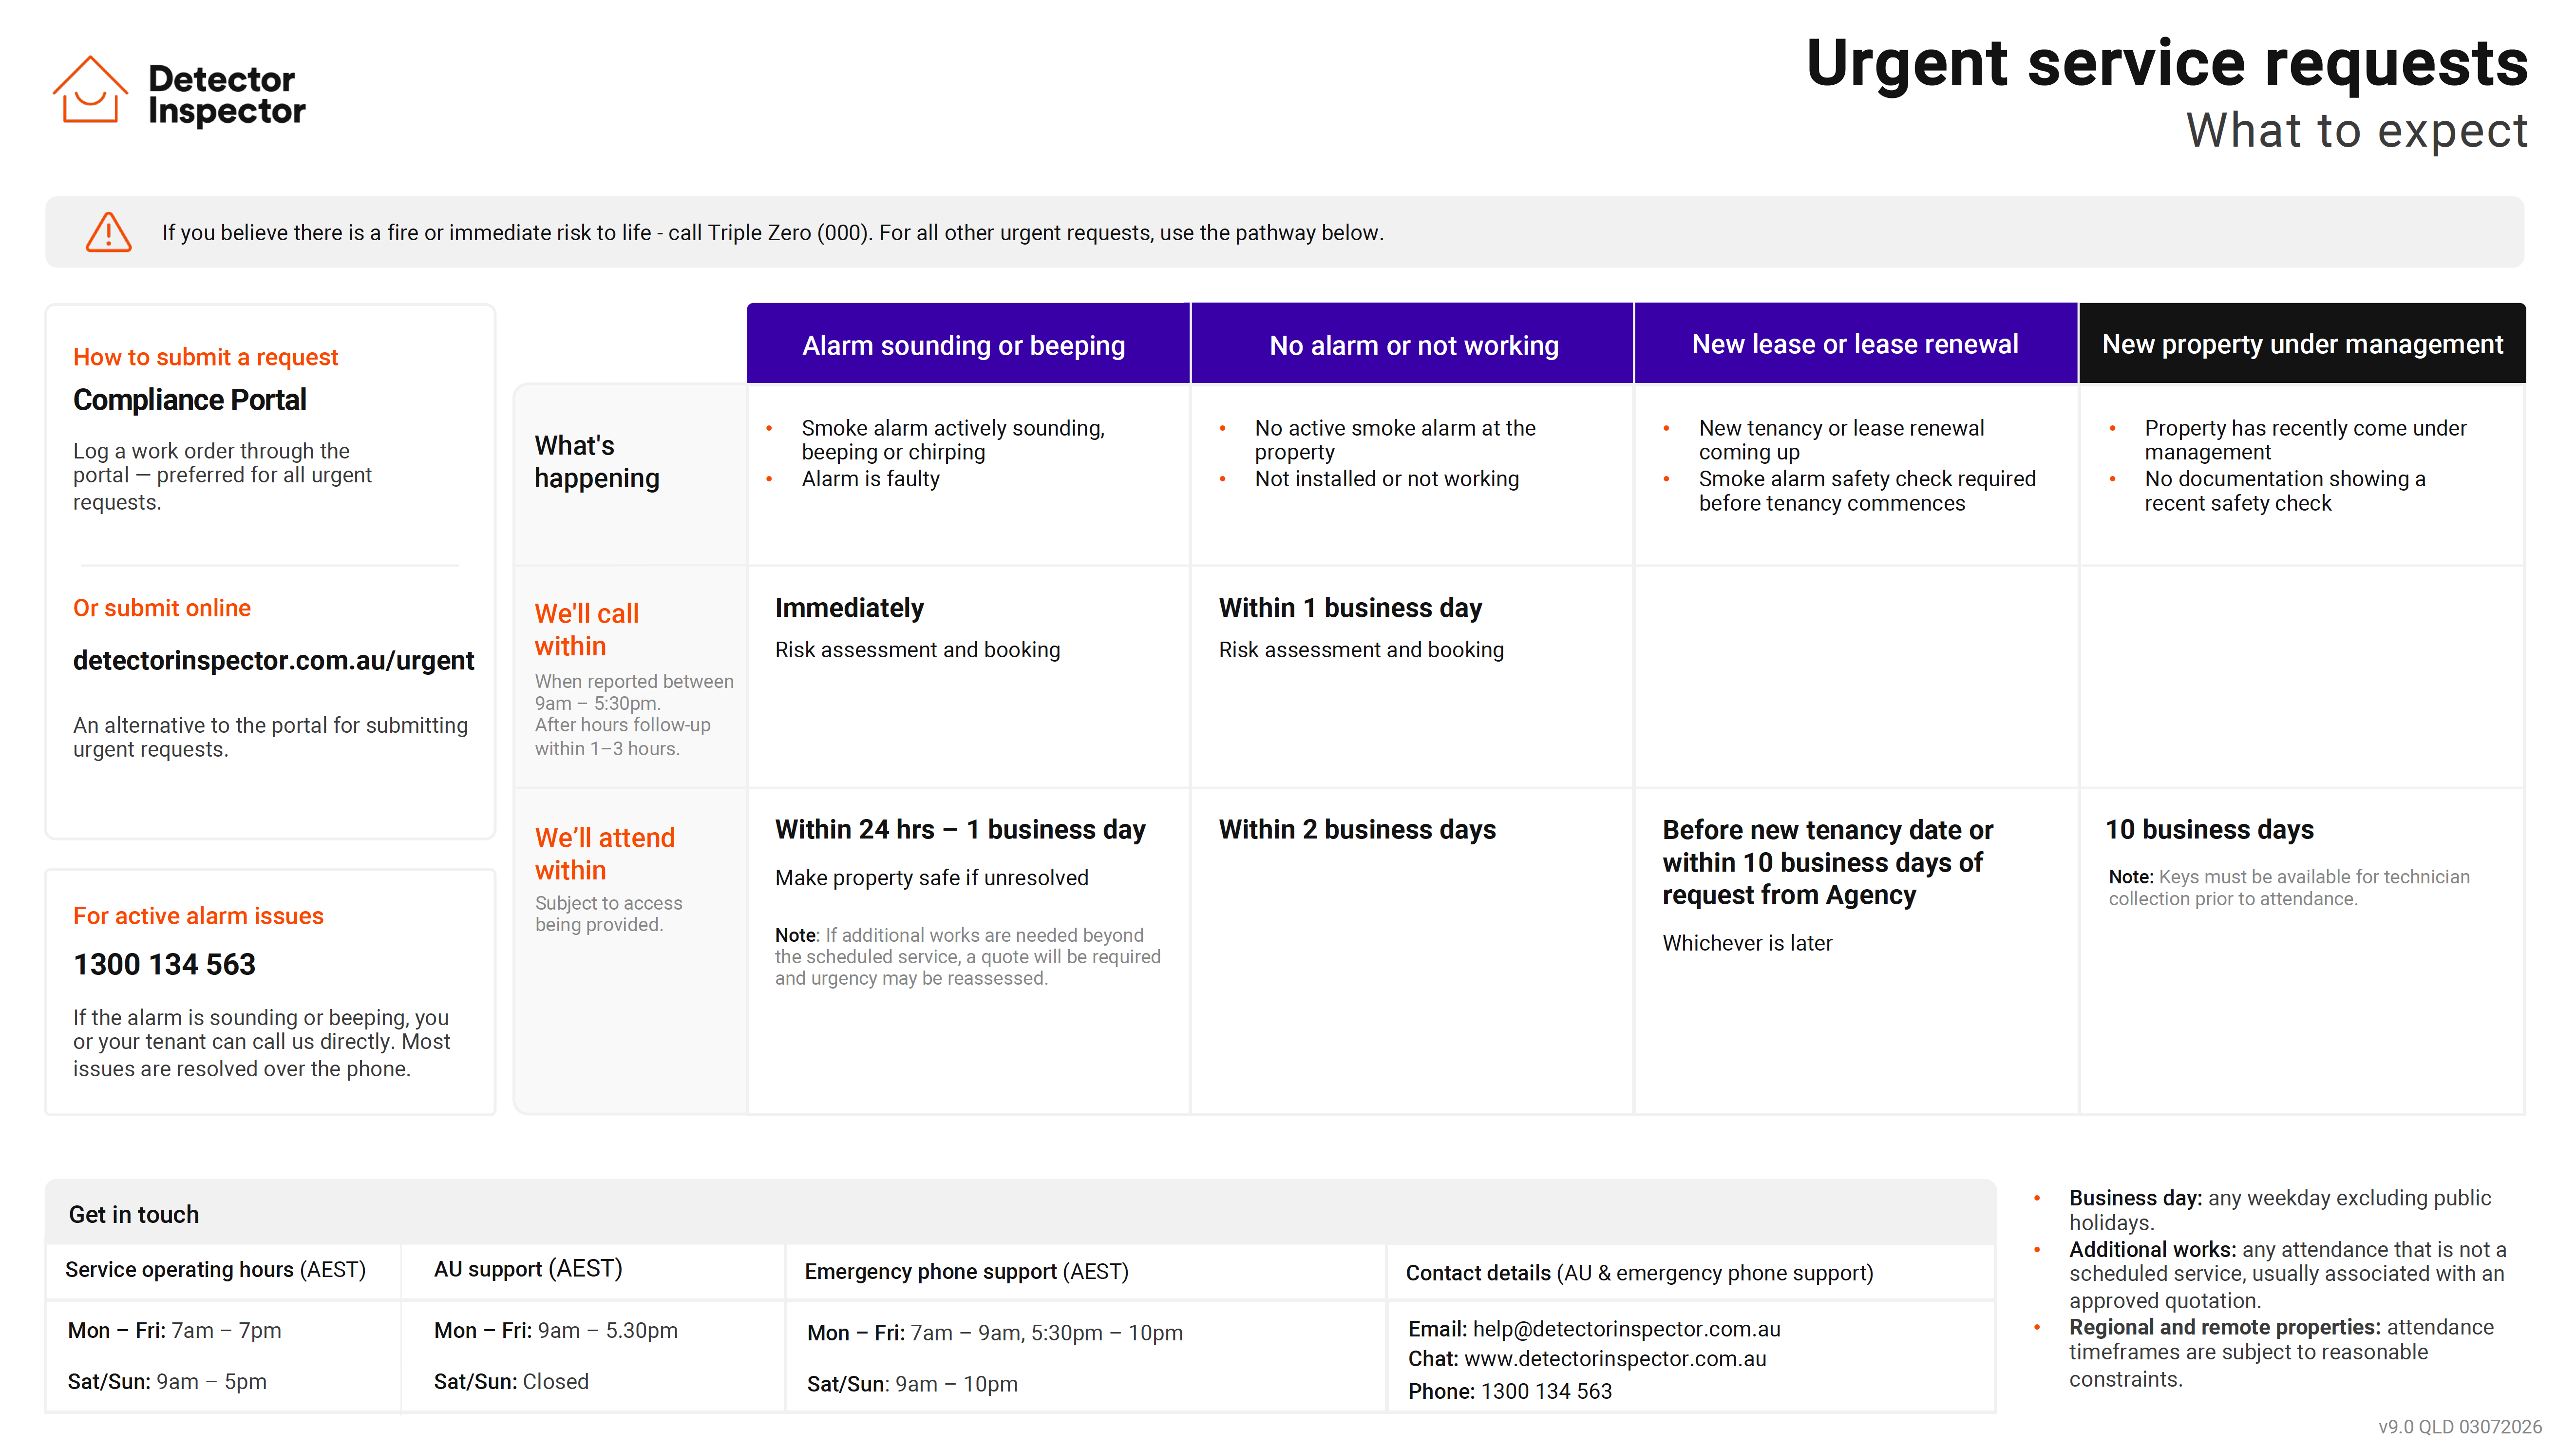
Task: Select the Alarm sounding or beeping header
Action: pos(968,343)
